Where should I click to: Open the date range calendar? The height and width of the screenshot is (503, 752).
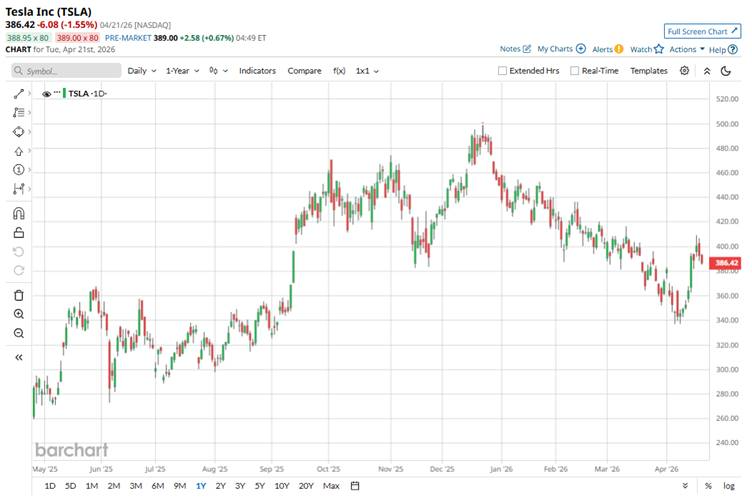coord(355,486)
